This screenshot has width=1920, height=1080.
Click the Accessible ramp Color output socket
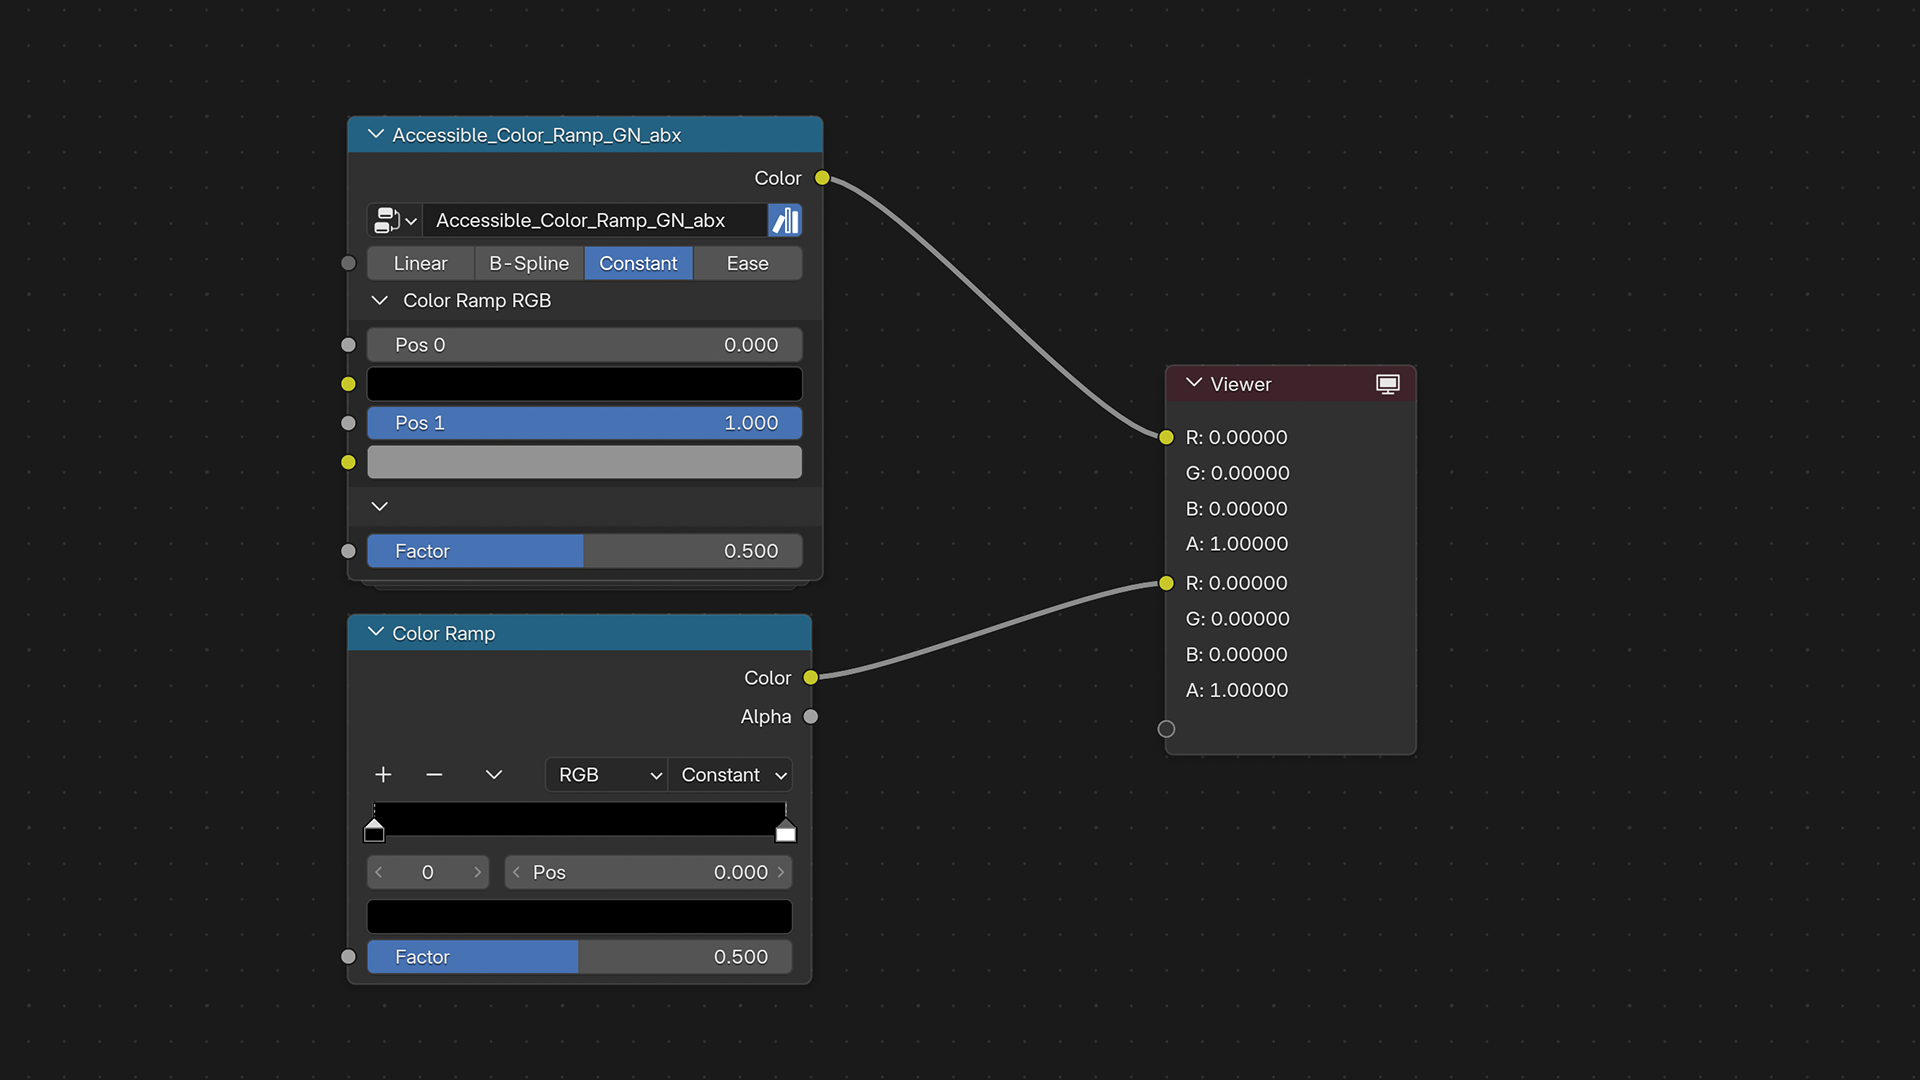click(822, 178)
